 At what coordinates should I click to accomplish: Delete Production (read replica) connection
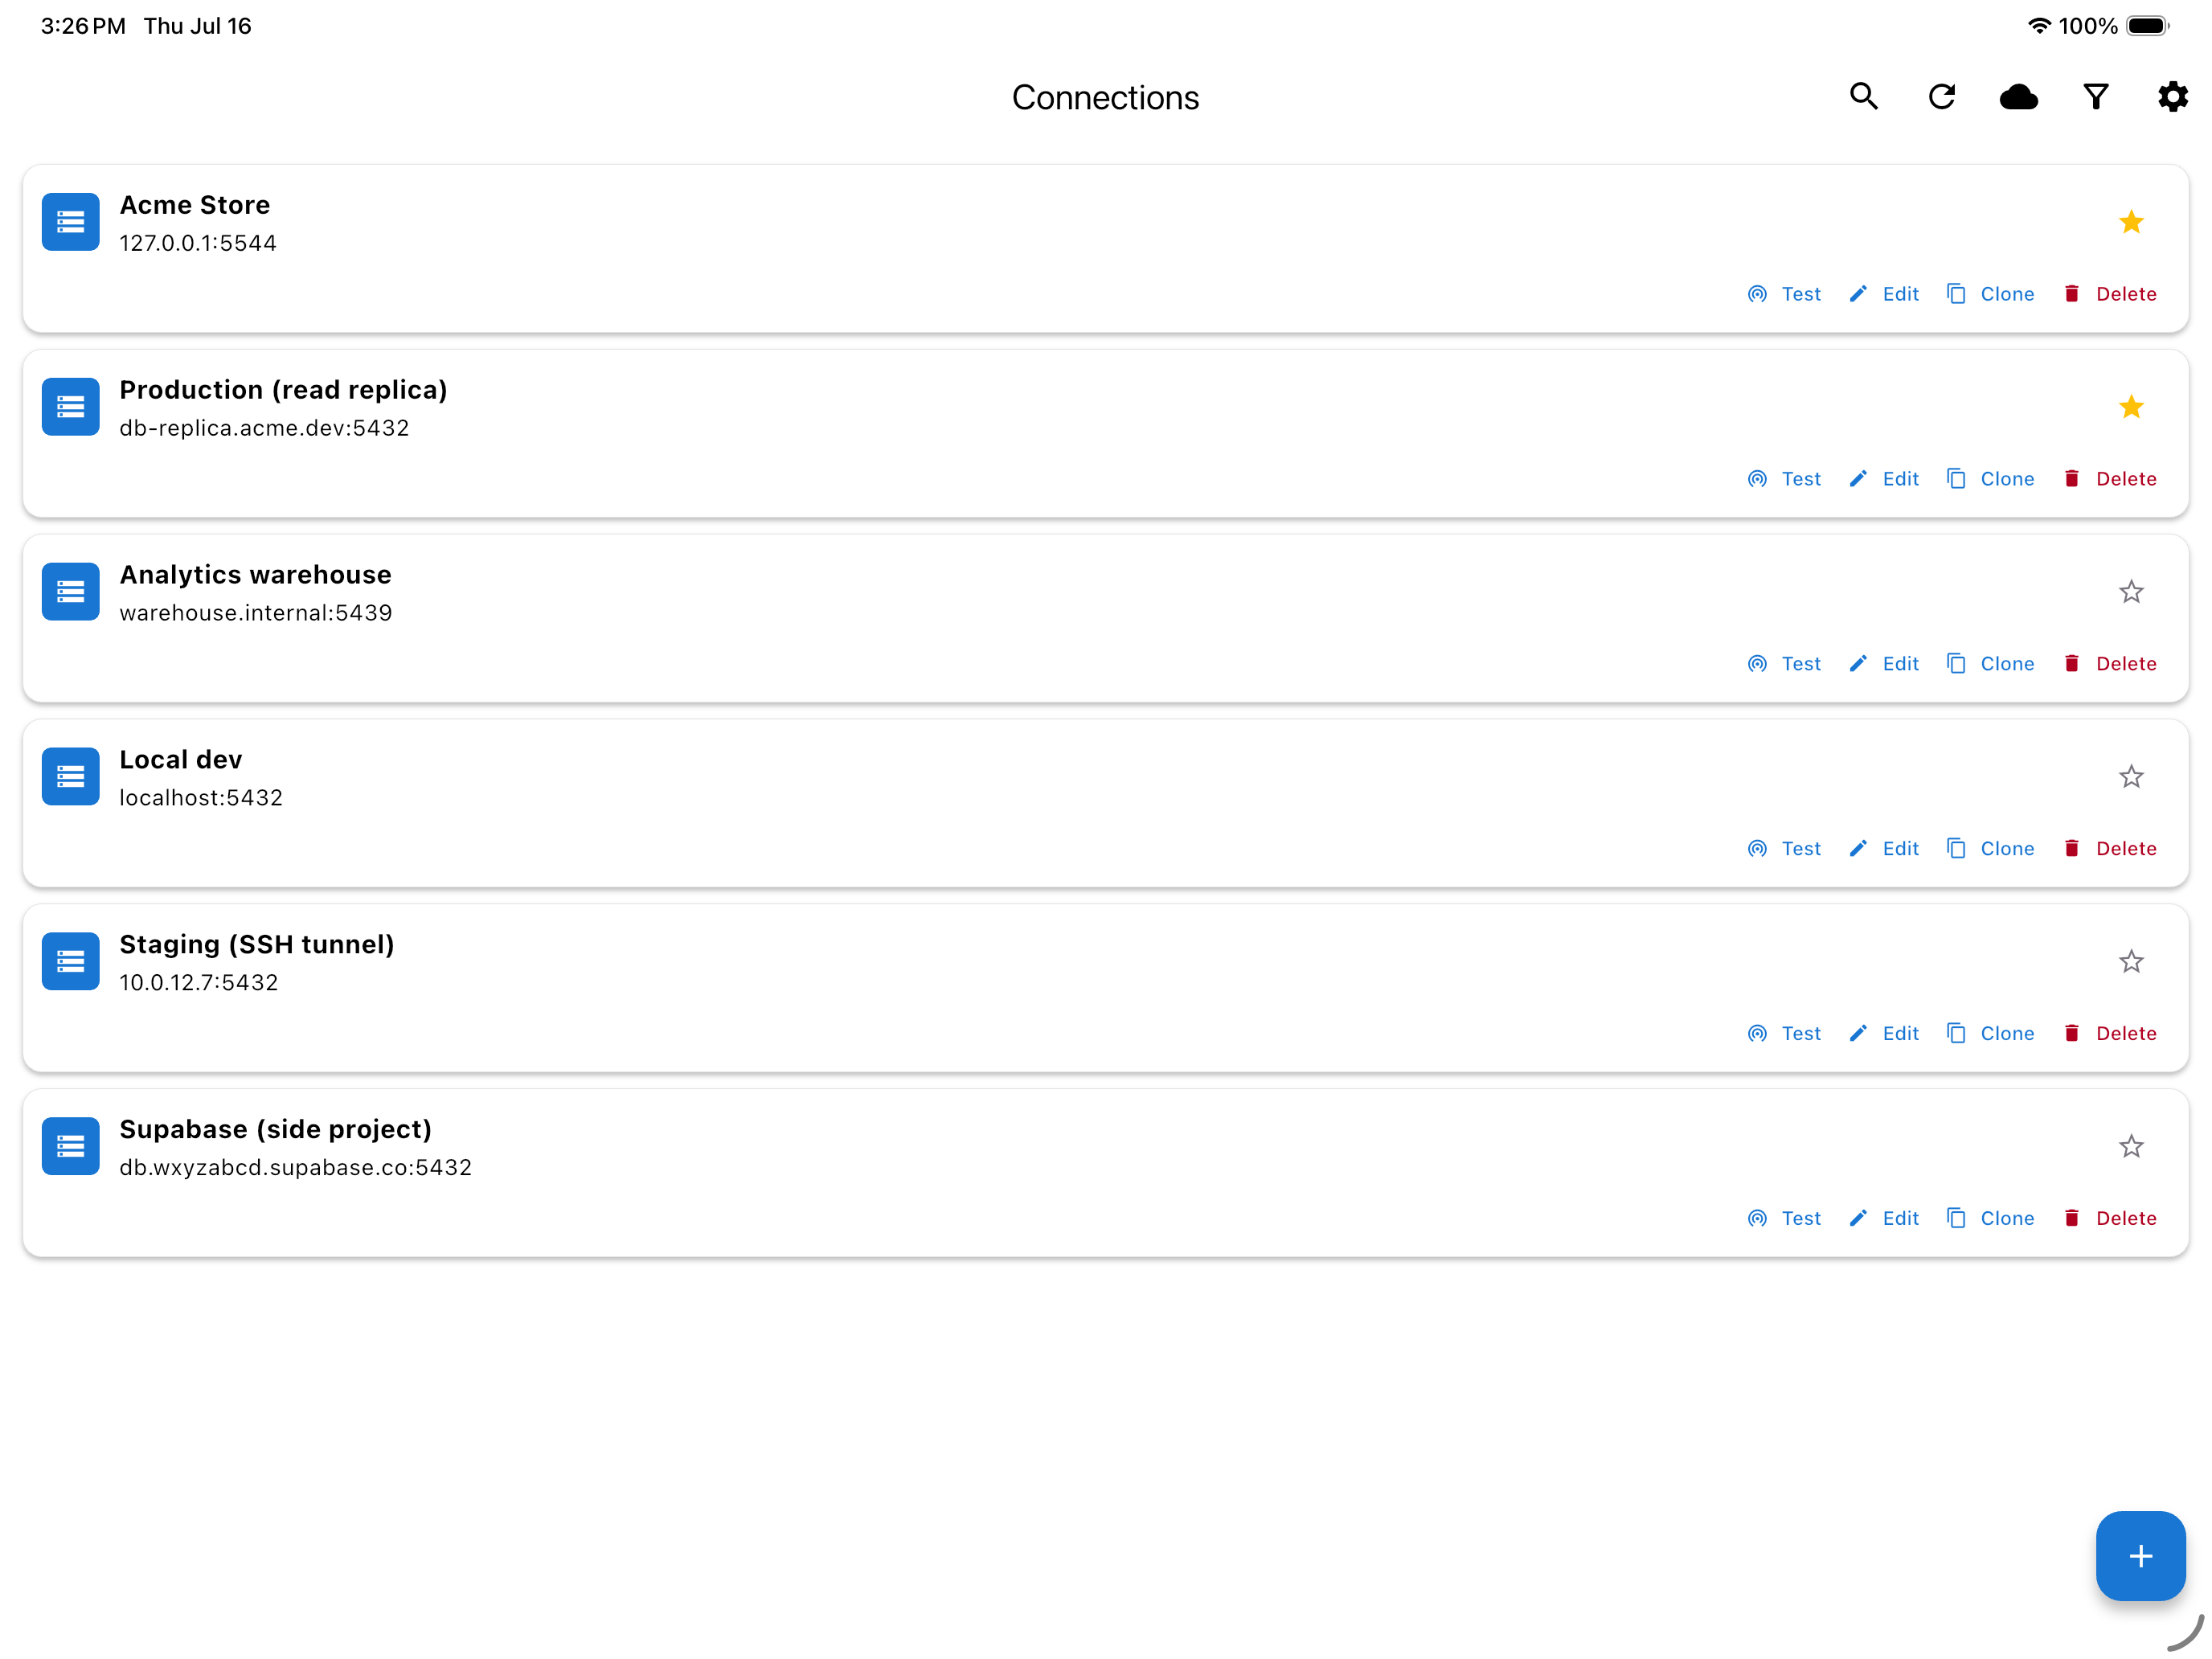pos(2110,479)
